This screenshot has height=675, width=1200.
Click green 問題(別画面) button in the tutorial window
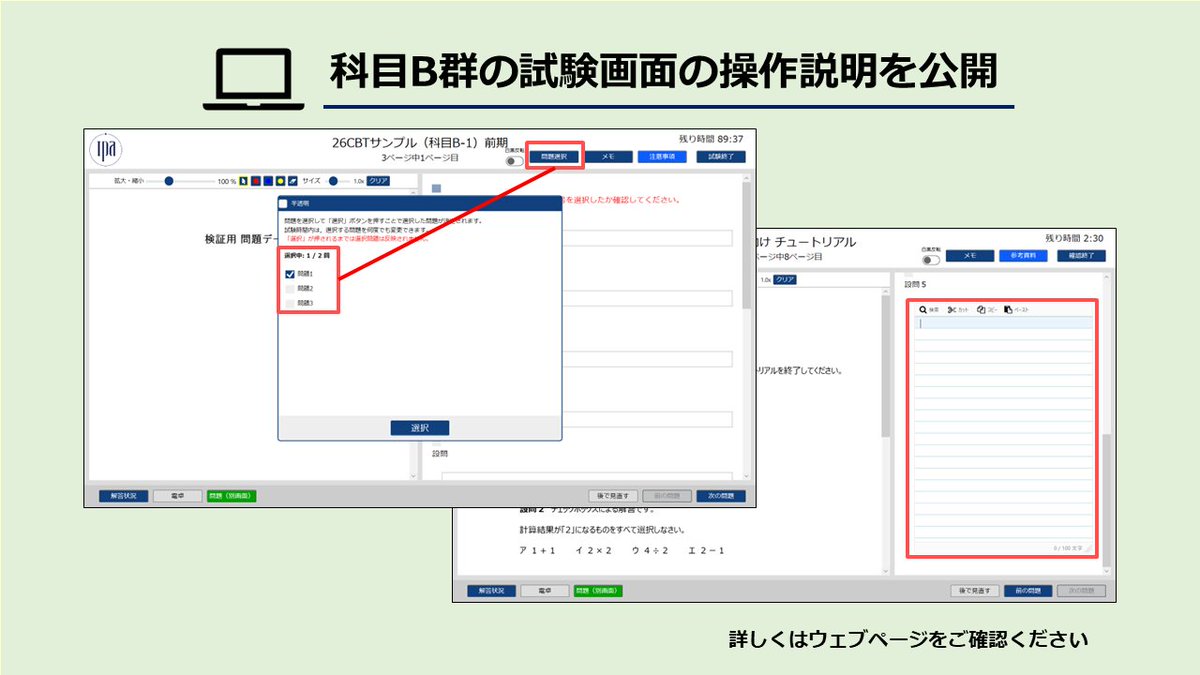598,591
